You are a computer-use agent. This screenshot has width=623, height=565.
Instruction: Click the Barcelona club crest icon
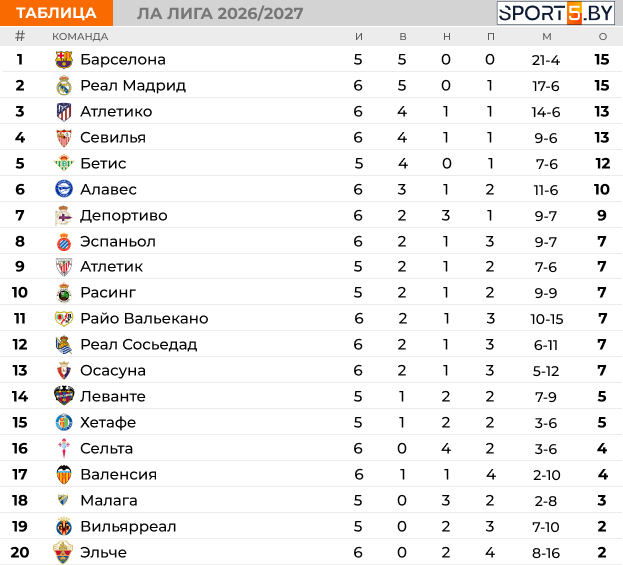[x=64, y=60]
